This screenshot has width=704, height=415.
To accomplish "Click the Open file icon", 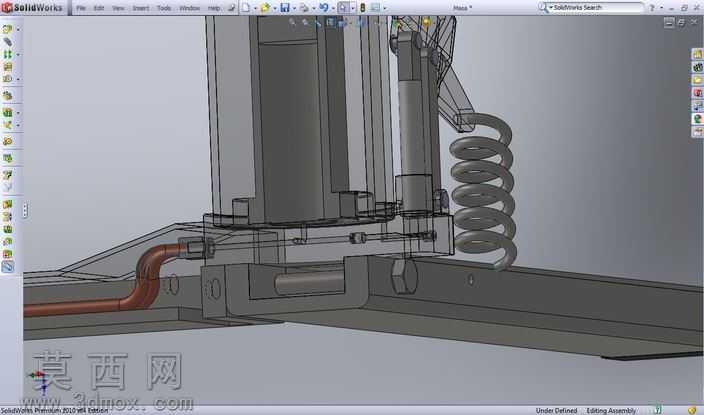I will [265, 7].
